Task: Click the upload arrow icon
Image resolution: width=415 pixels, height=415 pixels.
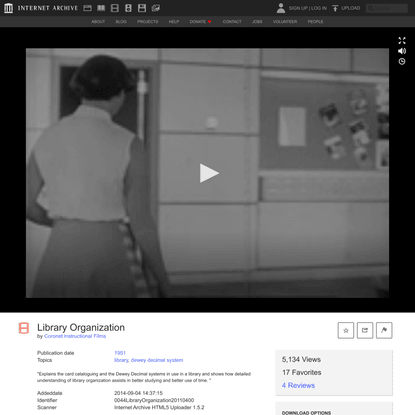Action: (335, 8)
